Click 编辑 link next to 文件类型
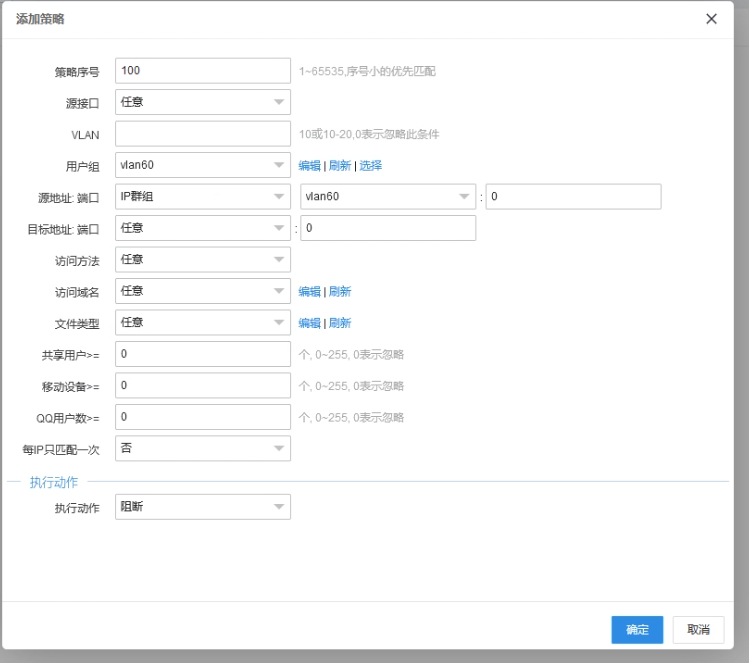Screen dimensions: 749x663 tap(309, 323)
